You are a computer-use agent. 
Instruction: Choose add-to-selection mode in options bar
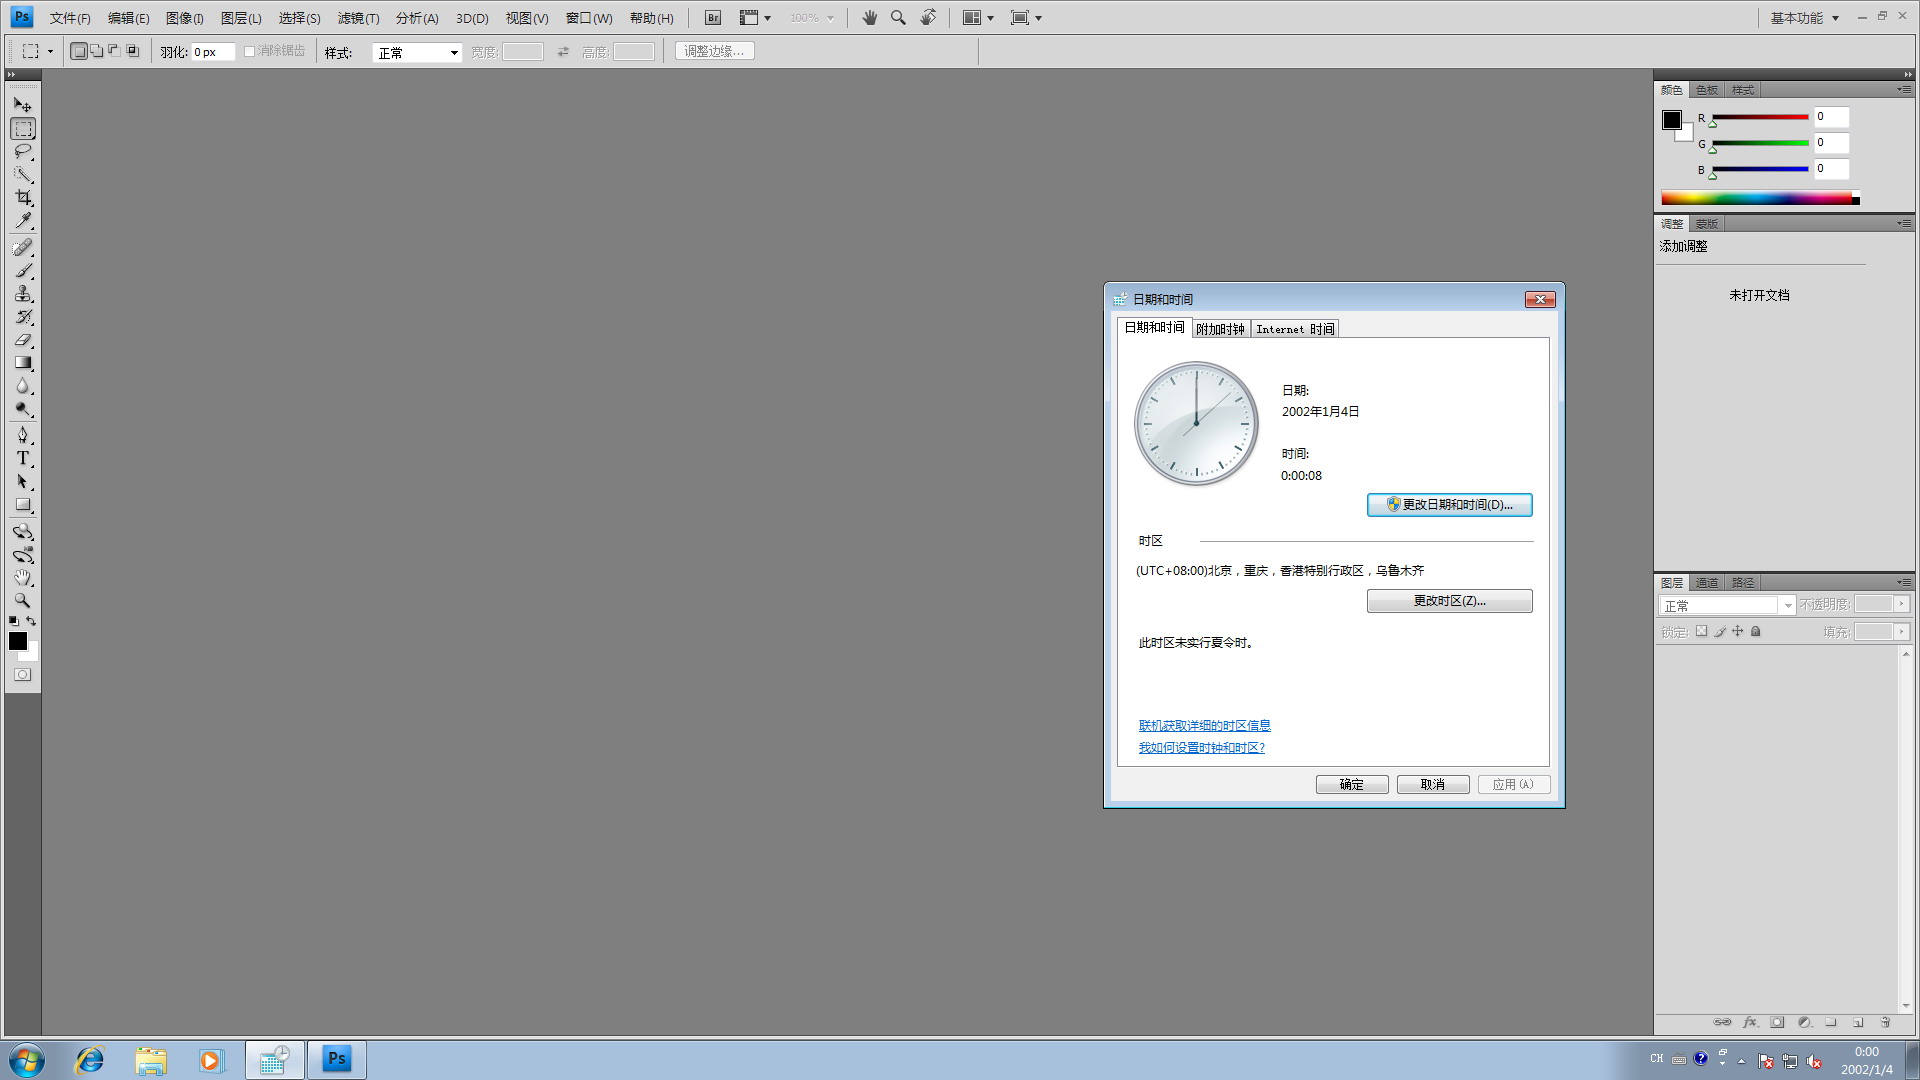[x=97, y=51]
